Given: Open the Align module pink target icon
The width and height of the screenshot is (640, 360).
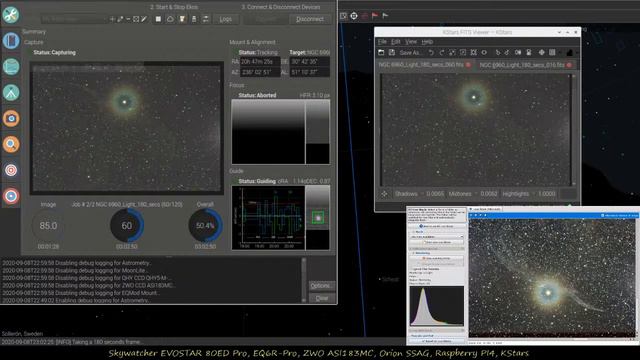Looking at the screenshot, I should coord(11,170).
